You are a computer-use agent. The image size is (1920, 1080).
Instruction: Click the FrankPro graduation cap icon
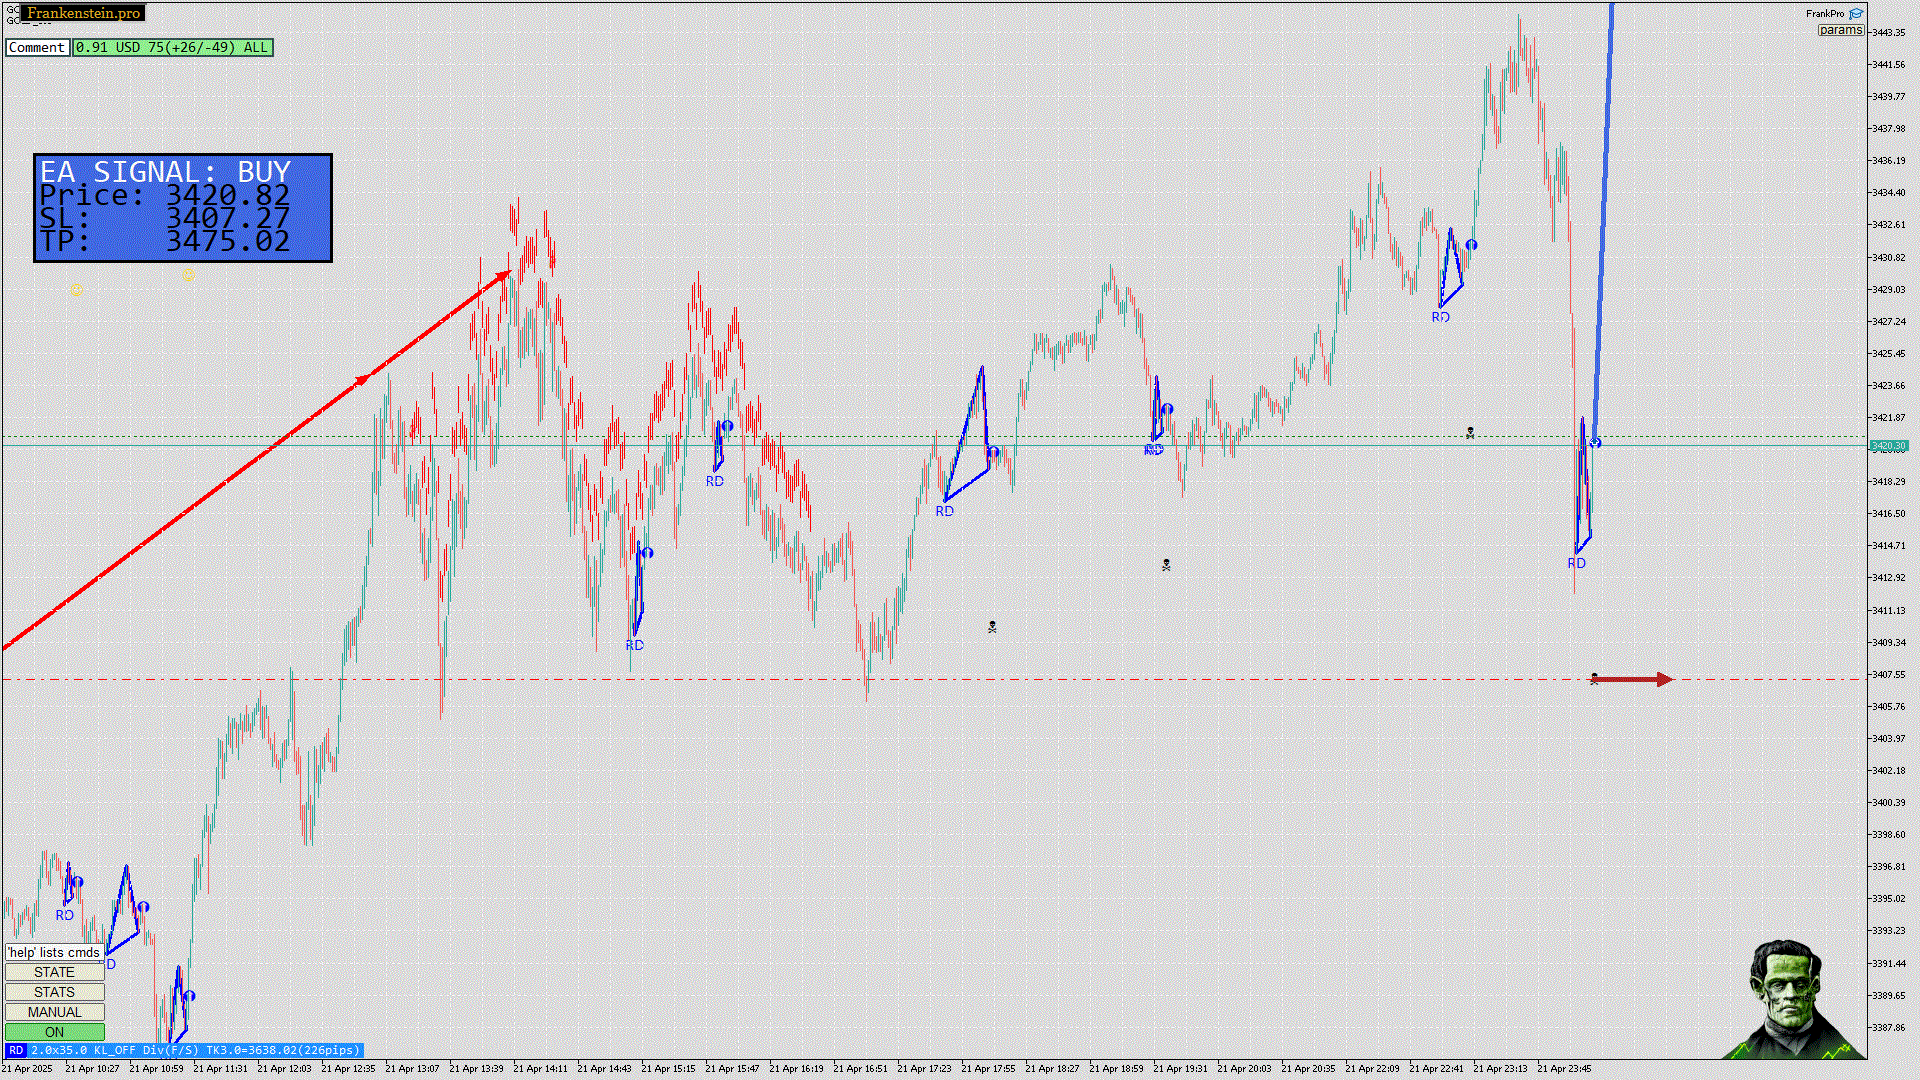[1856, 14]
